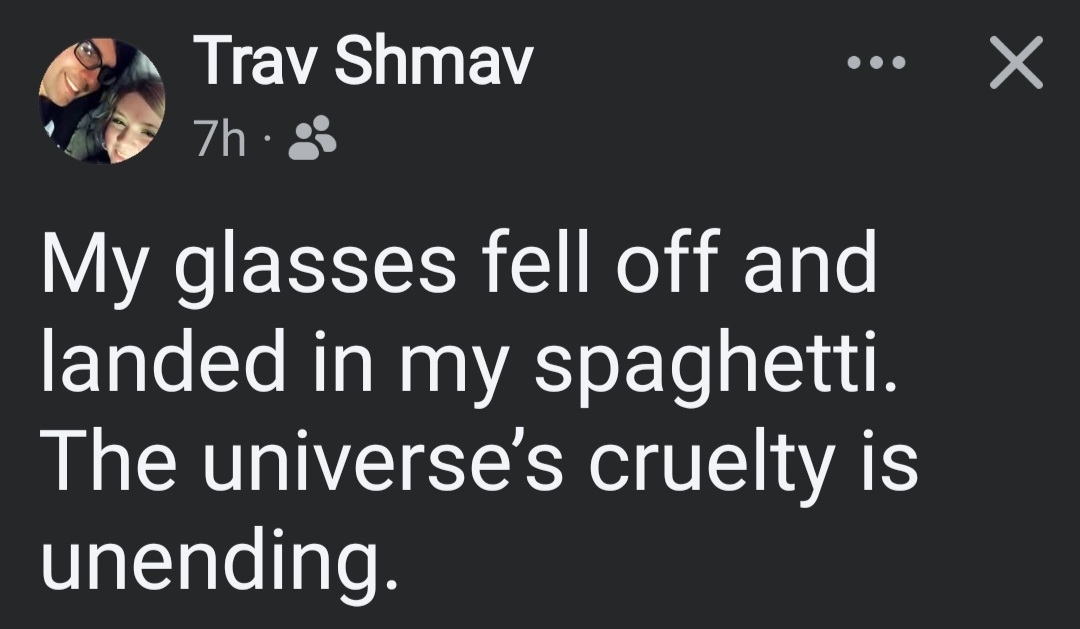Open the Trav Shmav profile name link
Screen dimensions: 1080x629
(365, 64)
